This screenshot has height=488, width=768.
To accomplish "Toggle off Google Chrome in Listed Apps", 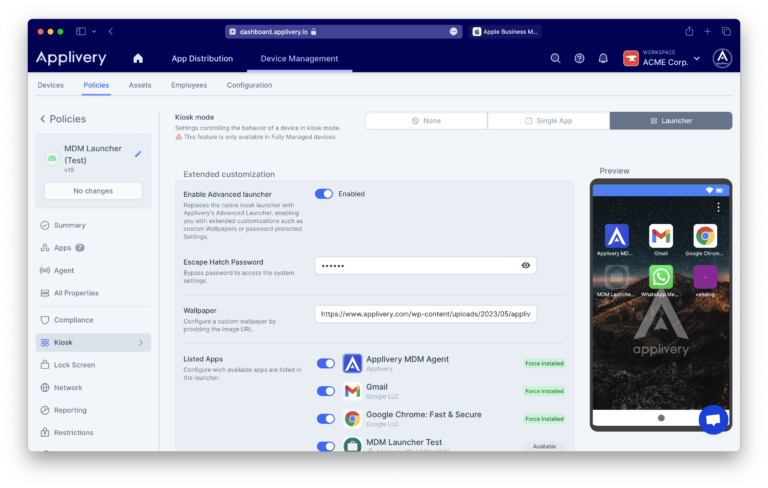I will pos(326,419).
